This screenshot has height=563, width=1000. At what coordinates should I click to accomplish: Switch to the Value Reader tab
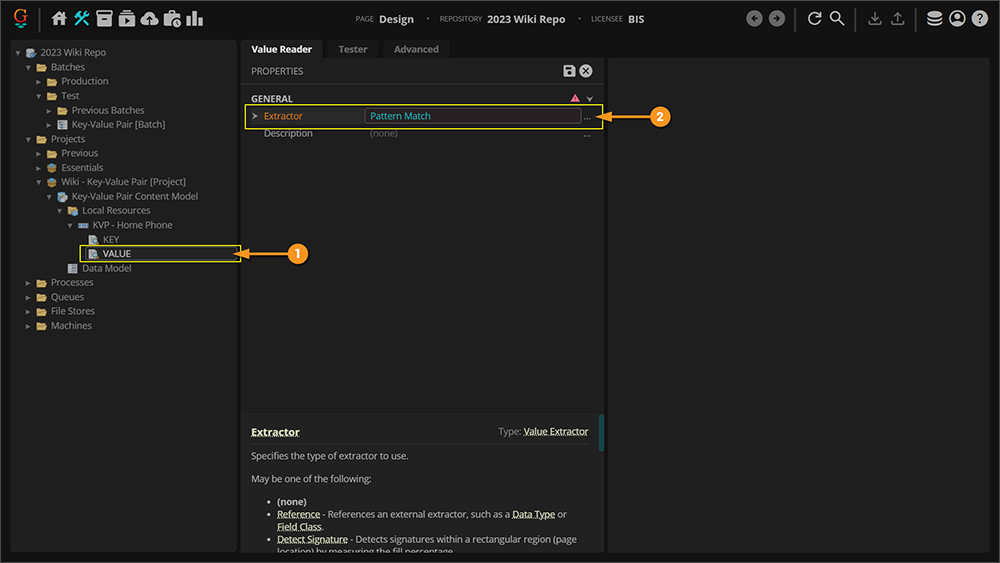(281, 49)
